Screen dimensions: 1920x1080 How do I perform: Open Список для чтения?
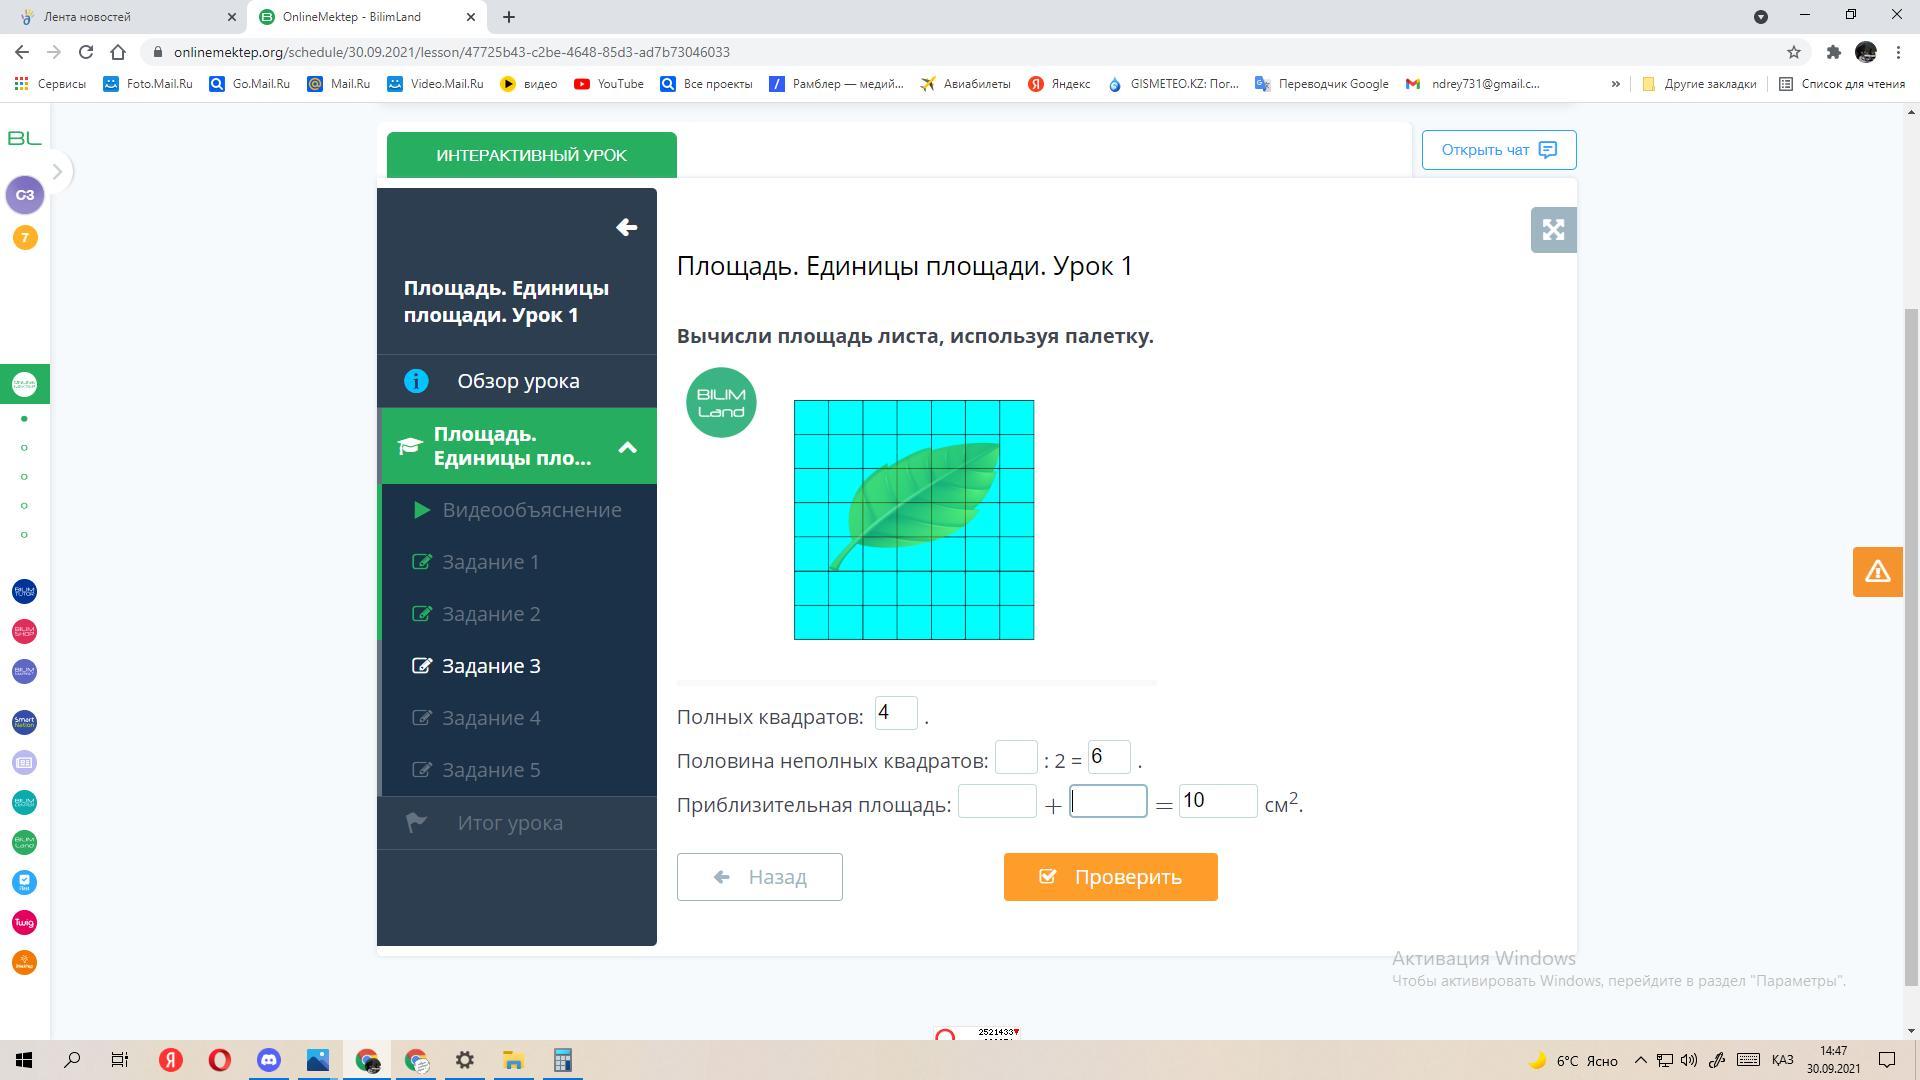1842,84
